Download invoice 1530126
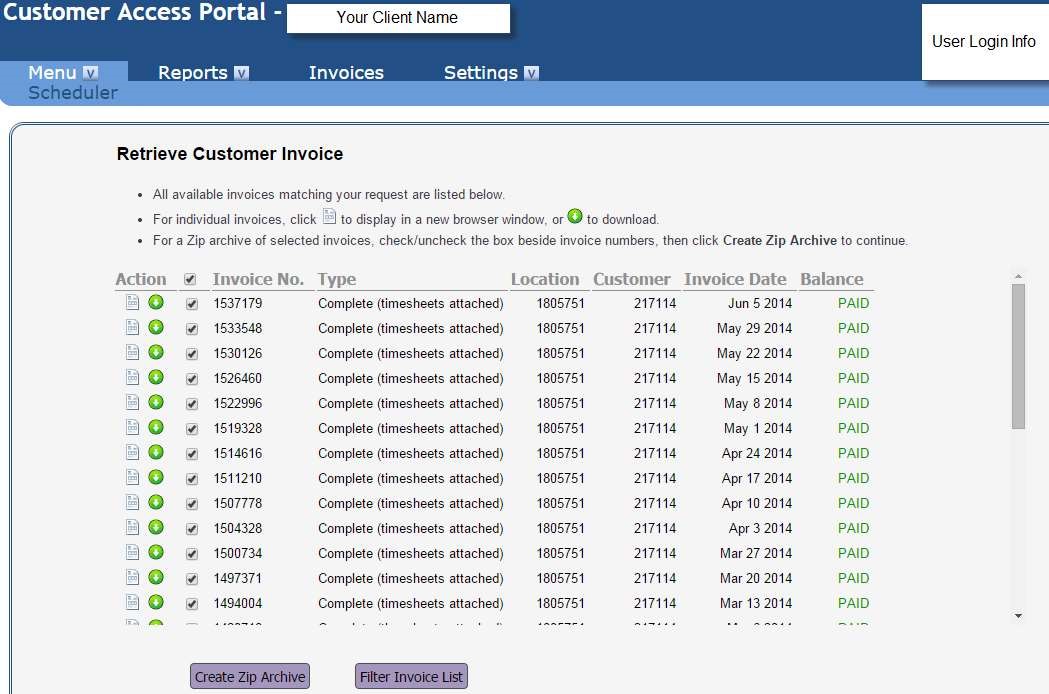Image resolution: width=1049 pixels, height=694 pixels. [x=156, y=352]
